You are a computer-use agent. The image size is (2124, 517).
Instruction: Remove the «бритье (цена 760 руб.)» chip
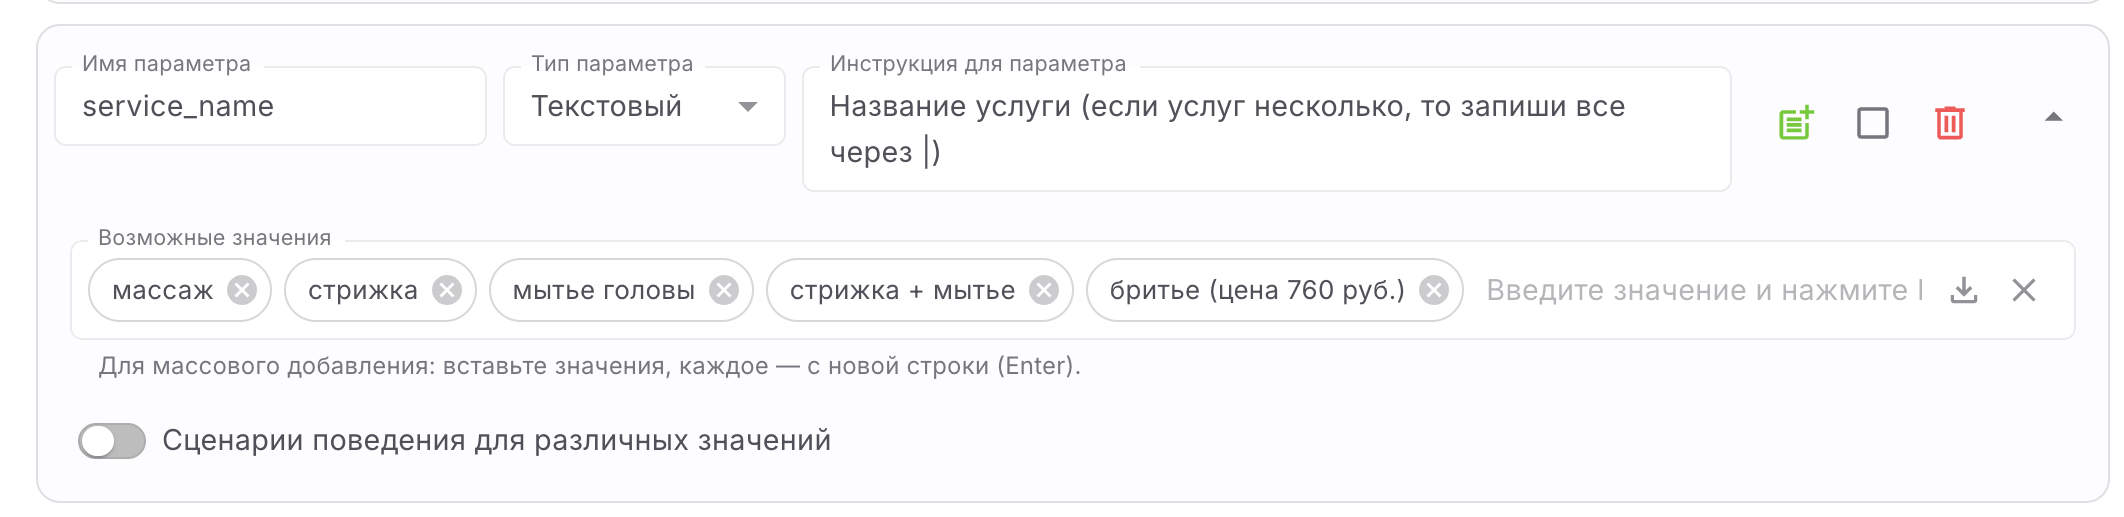1434,290
